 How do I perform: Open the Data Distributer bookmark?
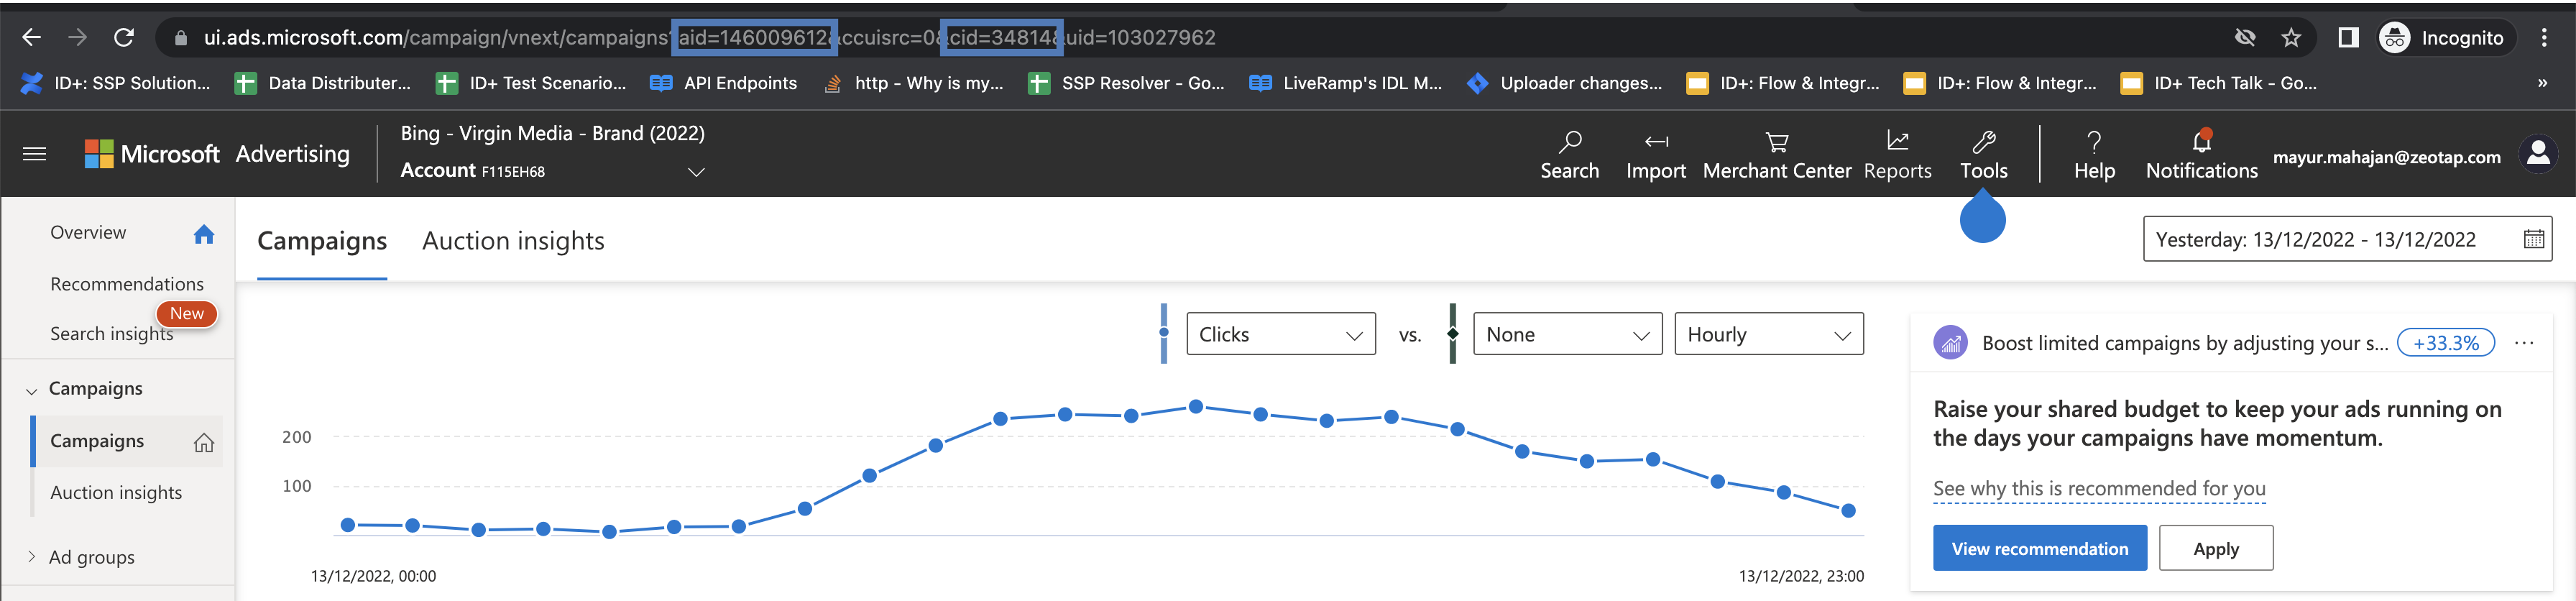tap(323, 83)
